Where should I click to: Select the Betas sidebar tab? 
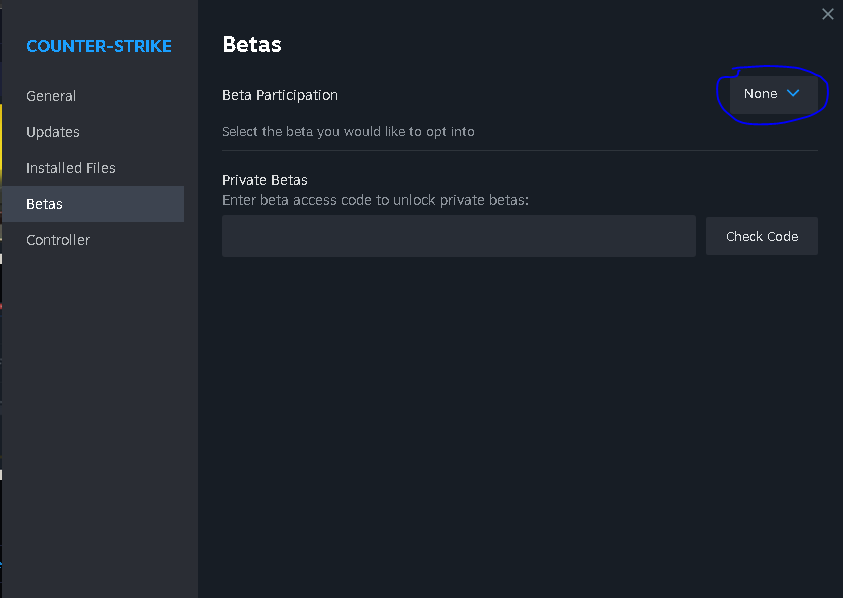pos(45,204)
